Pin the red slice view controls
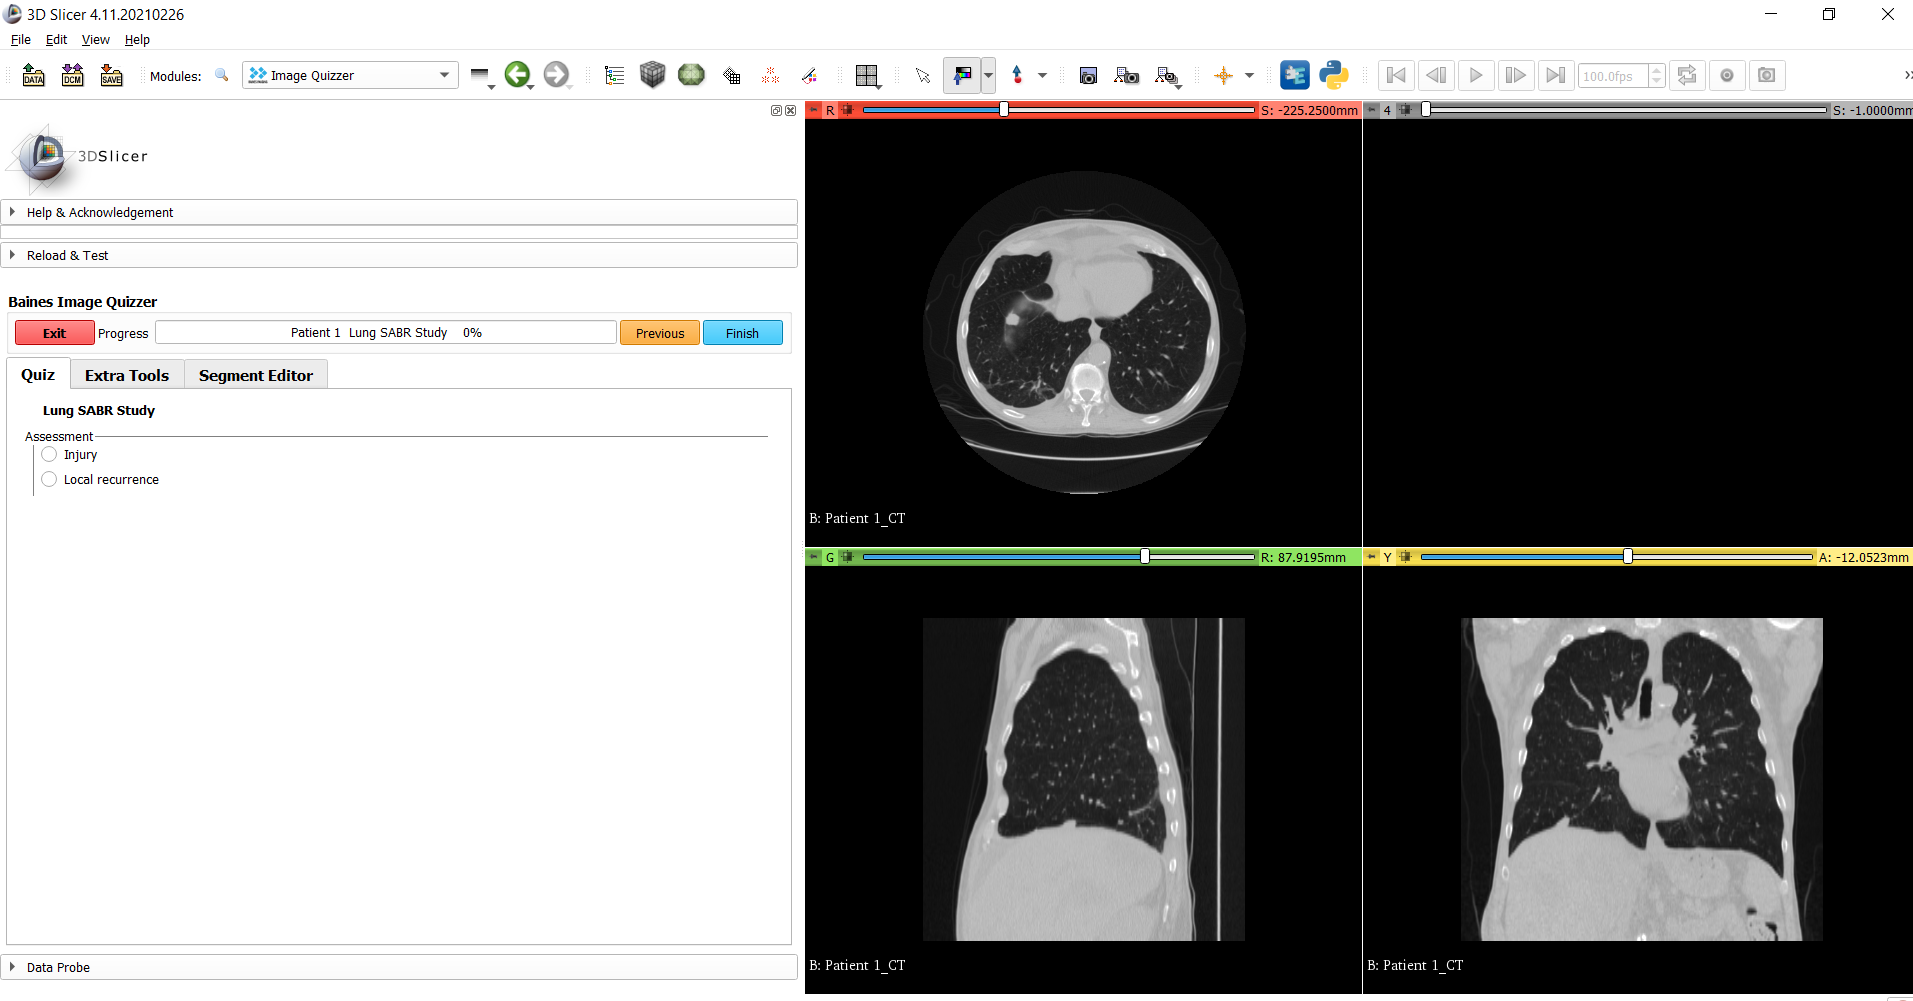The image size is (1913, 1001). 814,110
